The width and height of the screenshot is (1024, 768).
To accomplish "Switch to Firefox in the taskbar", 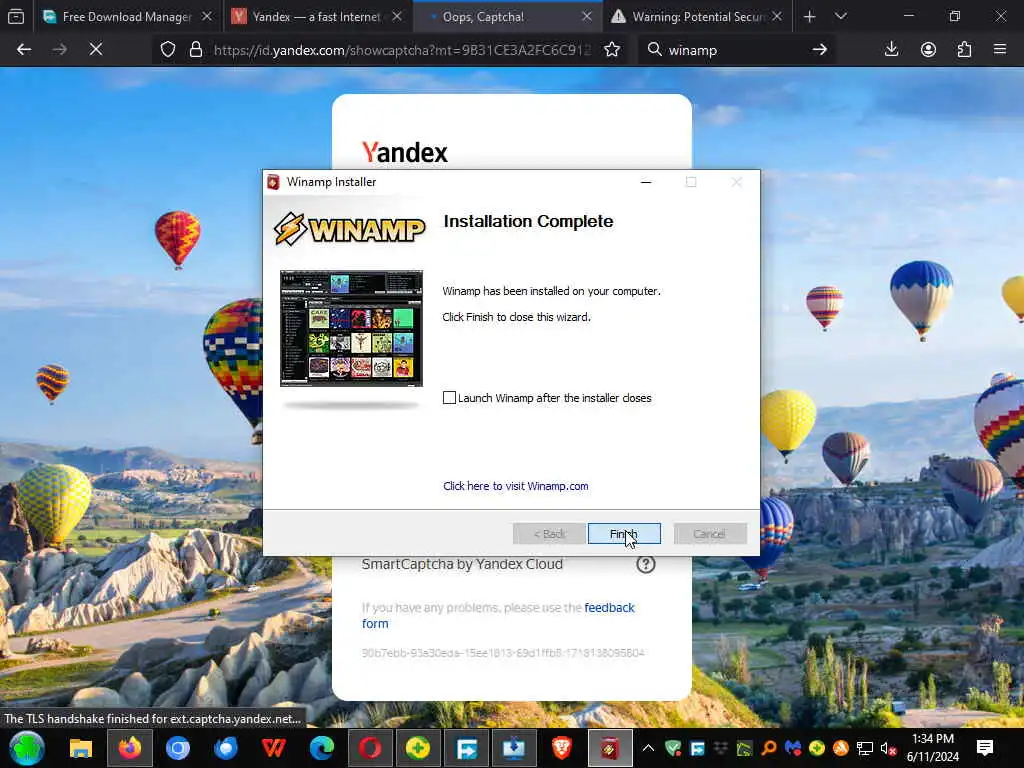I will tap(129, 748).
